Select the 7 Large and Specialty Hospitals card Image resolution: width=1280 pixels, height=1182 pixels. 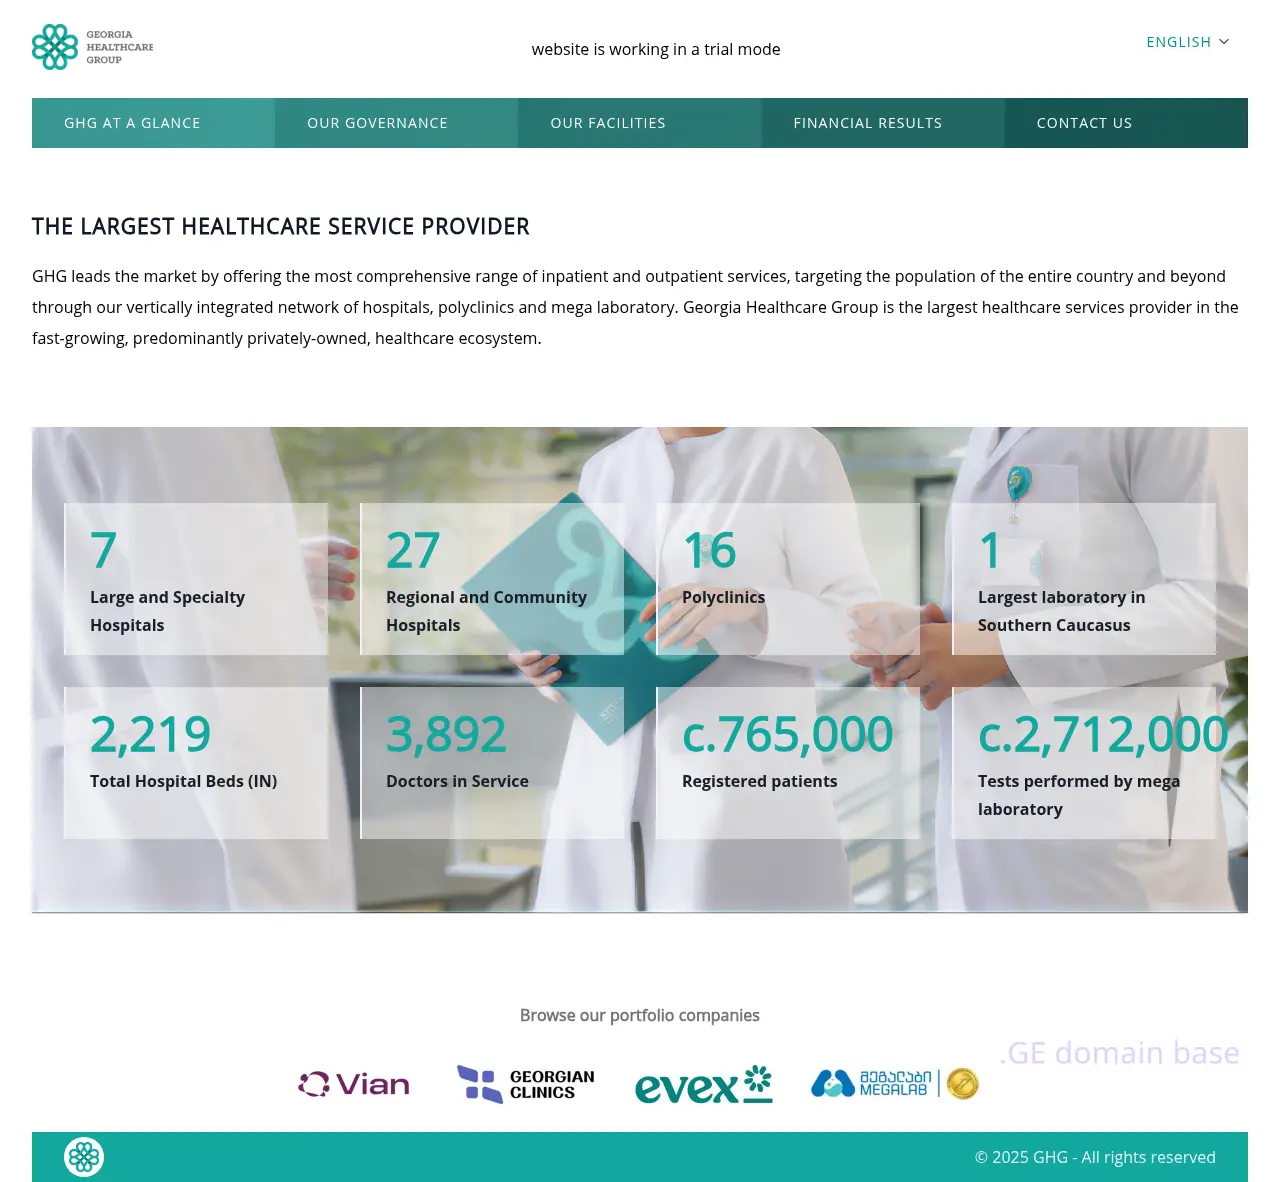point(196,579)
